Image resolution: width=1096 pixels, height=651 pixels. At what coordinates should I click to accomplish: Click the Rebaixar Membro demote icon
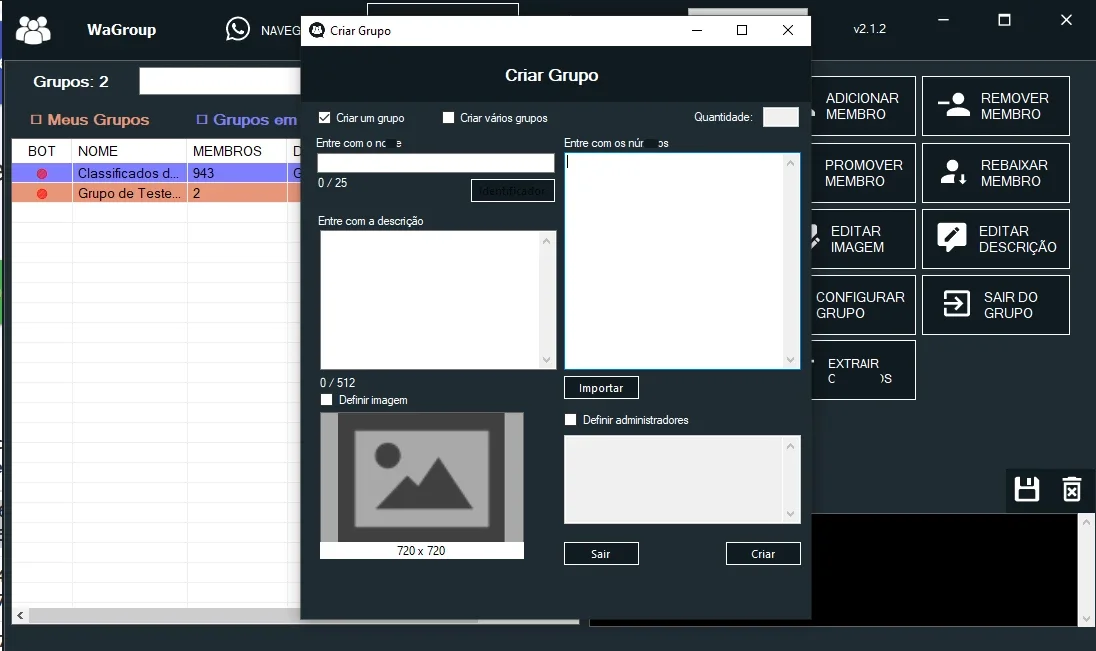tap(953, 172)
